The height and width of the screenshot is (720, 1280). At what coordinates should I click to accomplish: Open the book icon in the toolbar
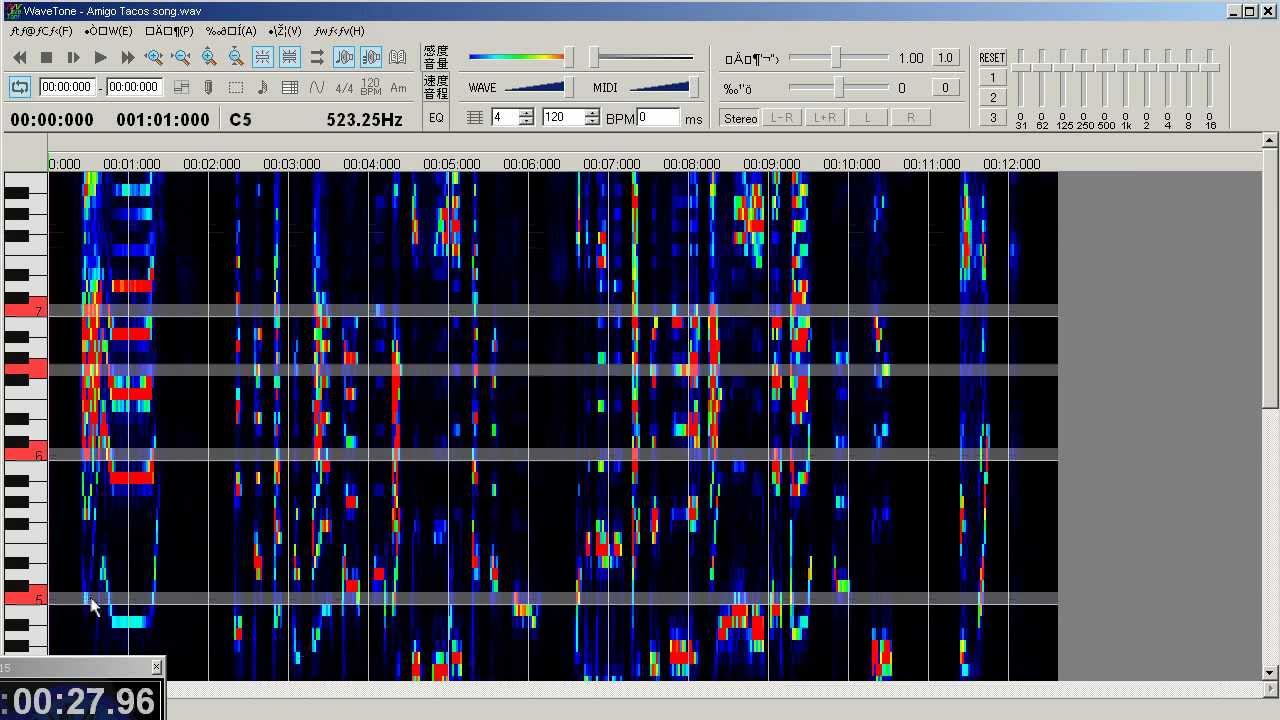pyautogui.click(x=397, y=57)
